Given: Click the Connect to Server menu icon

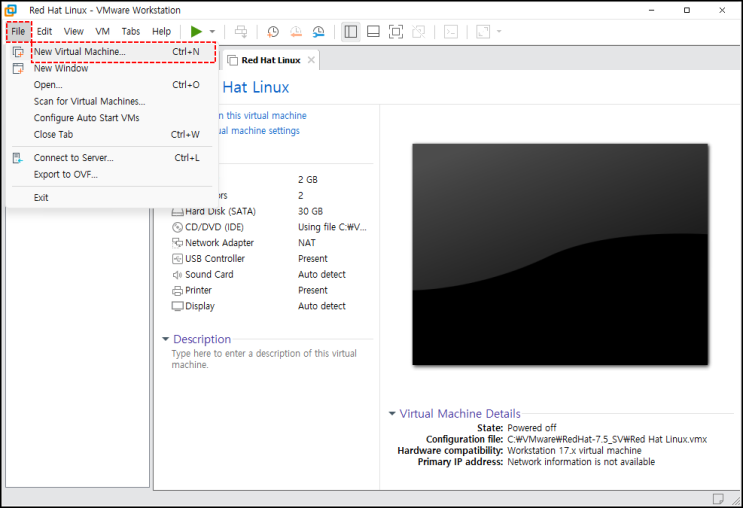Looking at the screenshot, I should (18, 158).
